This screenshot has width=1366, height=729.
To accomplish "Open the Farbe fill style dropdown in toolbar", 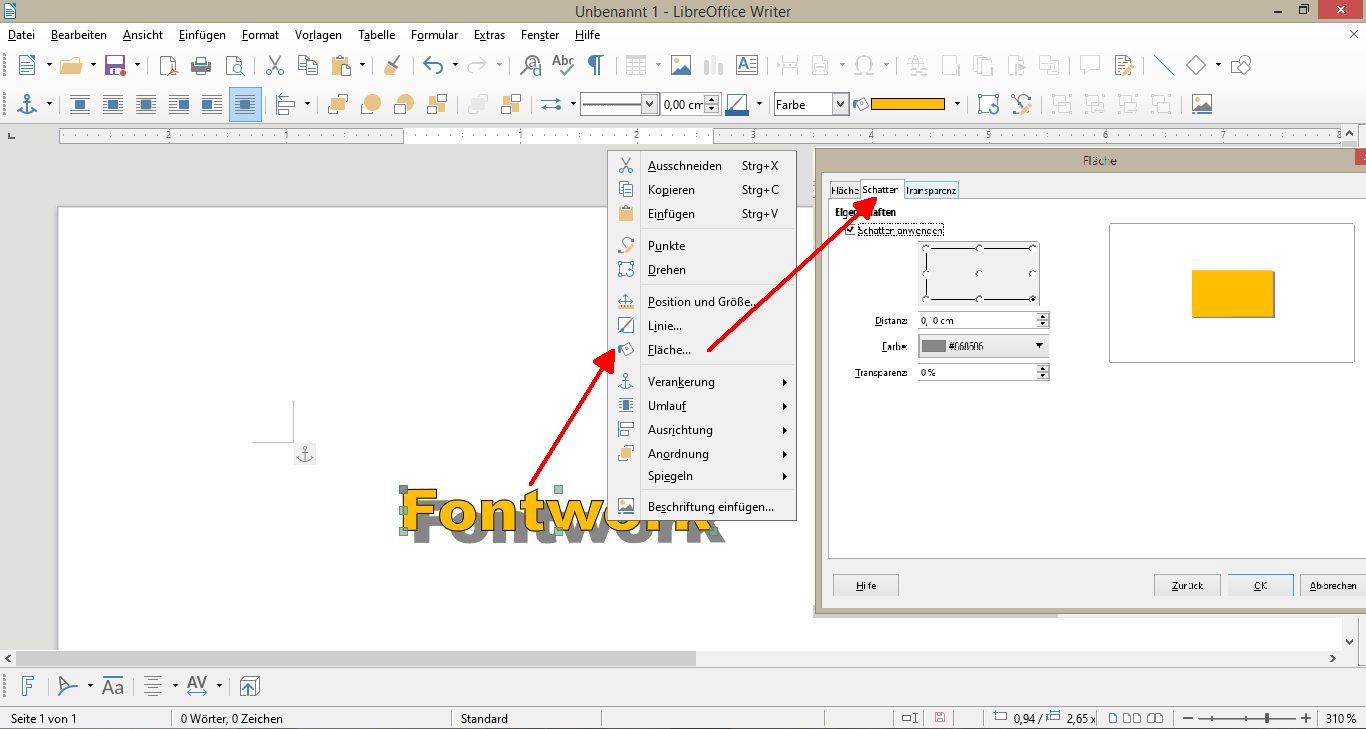I will [x=811, y=104].
